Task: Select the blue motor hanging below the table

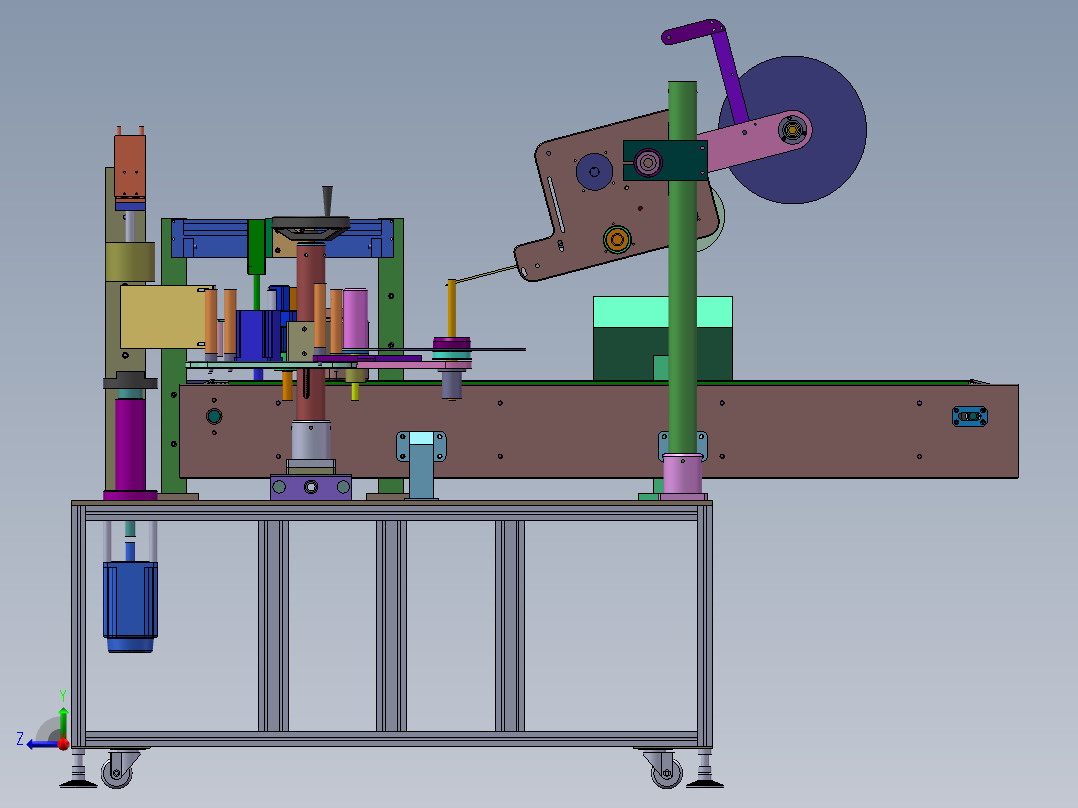Action: coord(130,606)
